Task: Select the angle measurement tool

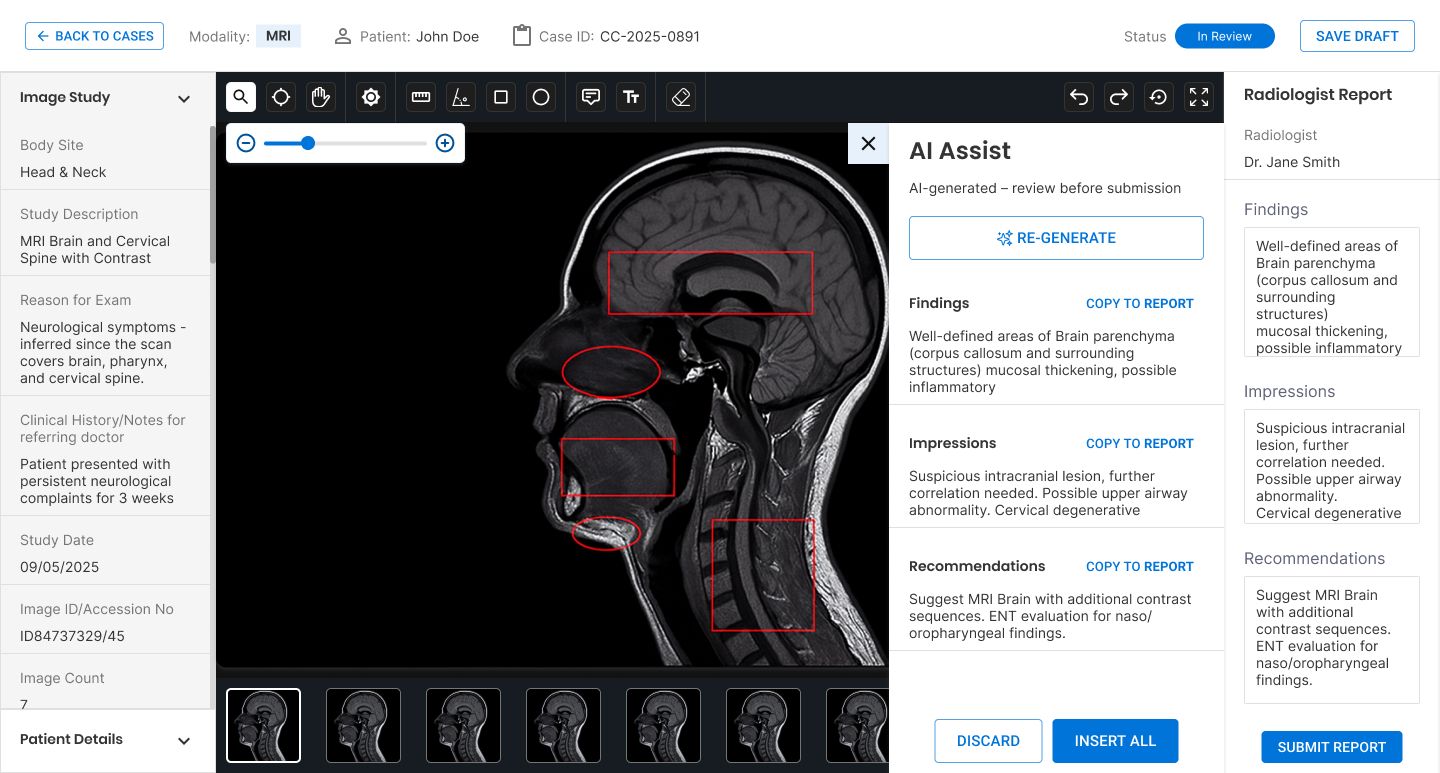Action: (461, 97)
